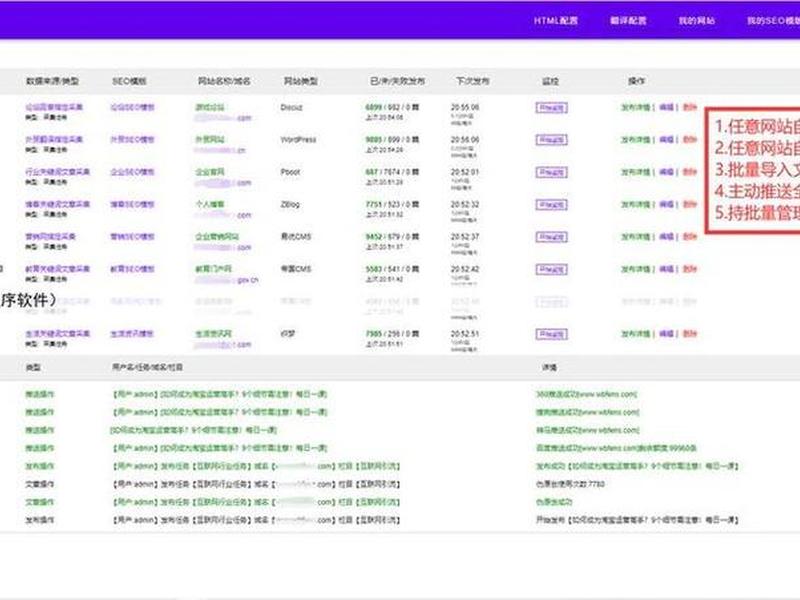
Task: Select the 360推送成功 log detail
Action: coord(586,394)
